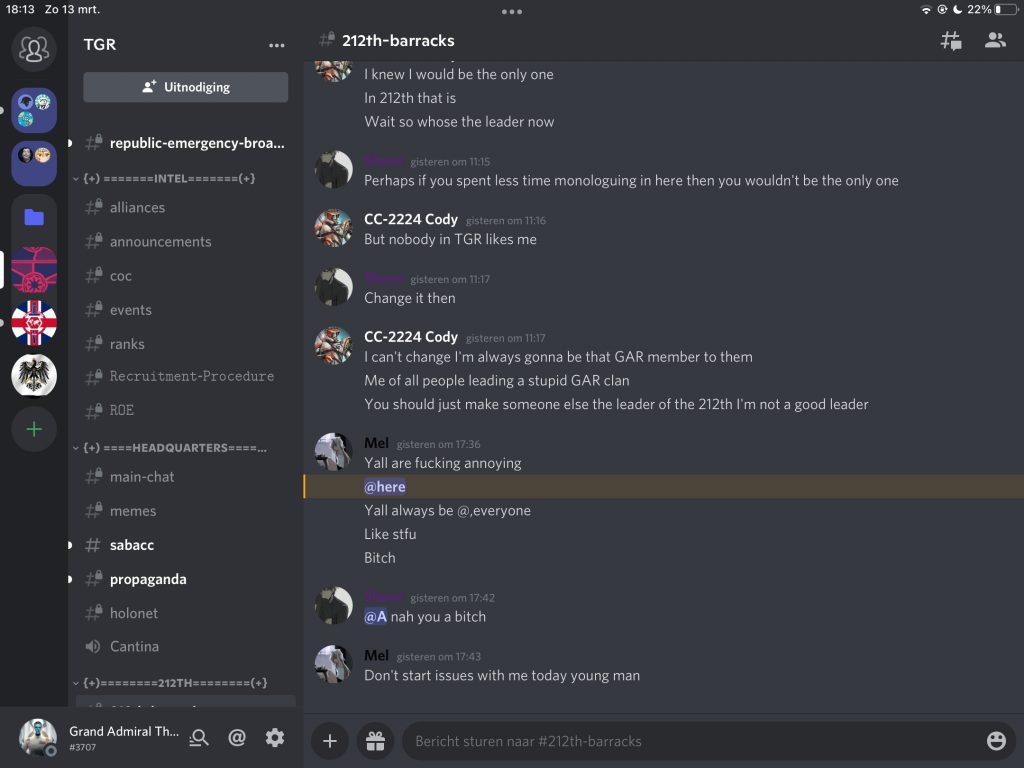Open TGR server options menu
The image size is (1024, 768).
pyautogui.click(x=276, y=45)
